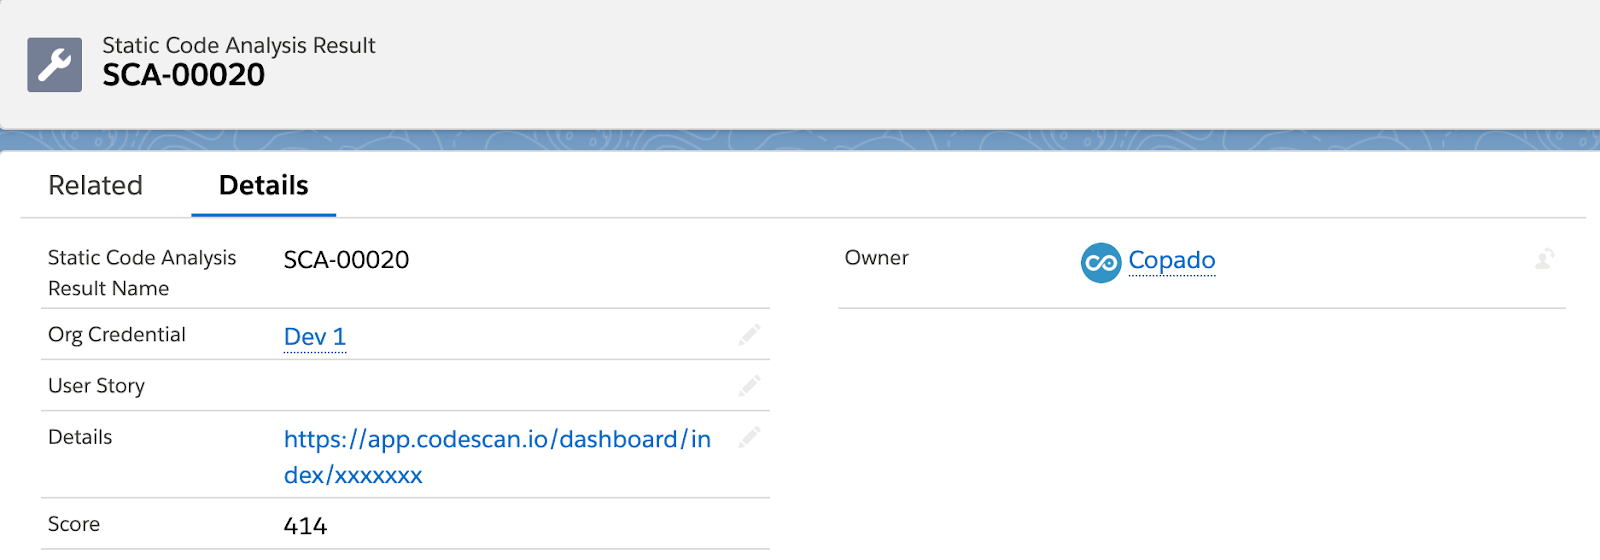Open the Copado owner link
Screen dimensions: 1600x560
point(1172,260)
